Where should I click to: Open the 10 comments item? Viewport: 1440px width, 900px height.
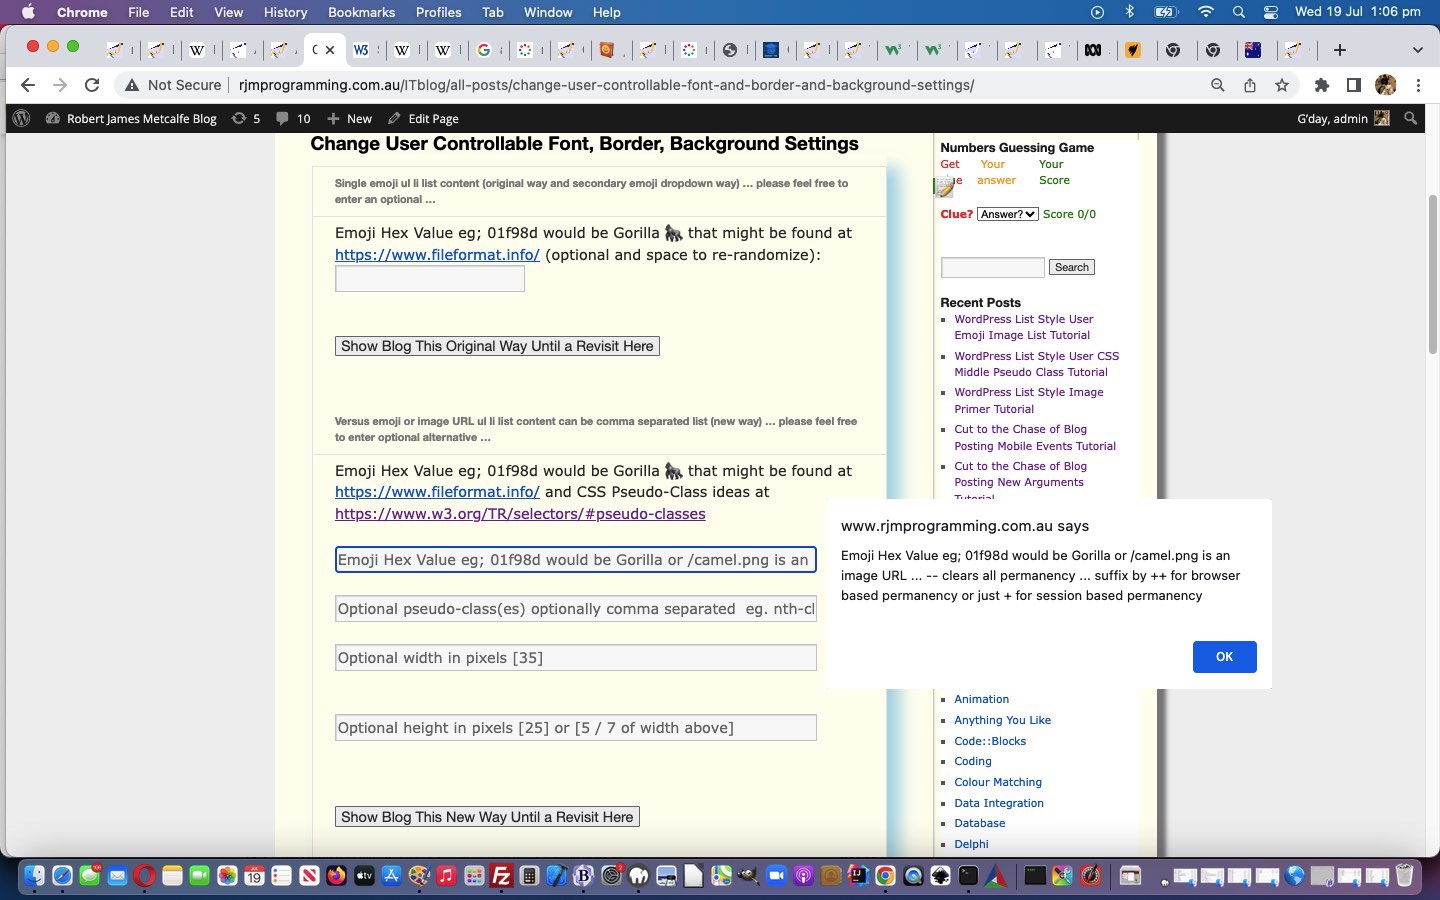[293, 118]
